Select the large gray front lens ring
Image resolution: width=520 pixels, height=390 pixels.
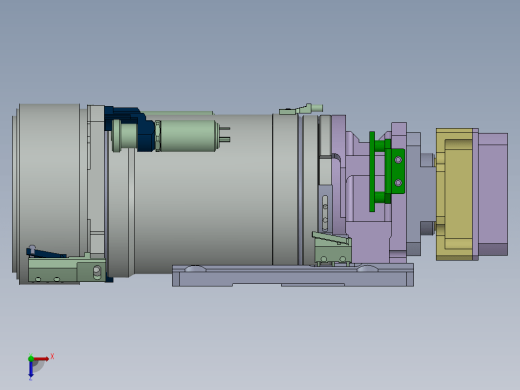(x=49, y=193)
